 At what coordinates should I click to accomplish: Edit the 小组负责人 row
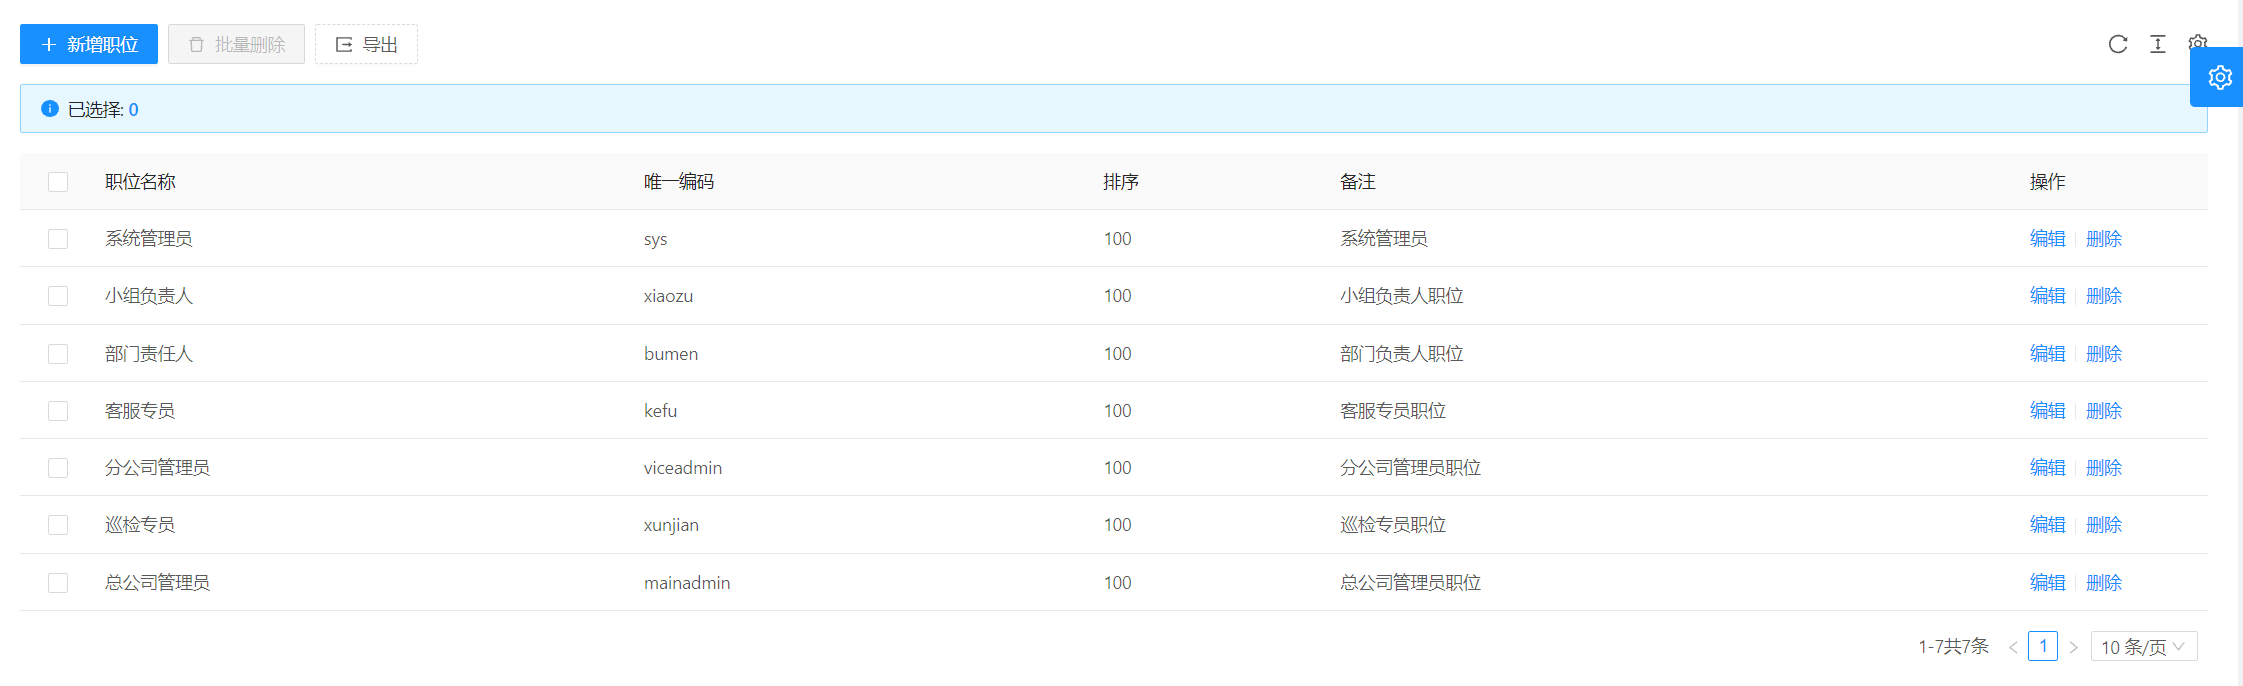pos(2047,295)
